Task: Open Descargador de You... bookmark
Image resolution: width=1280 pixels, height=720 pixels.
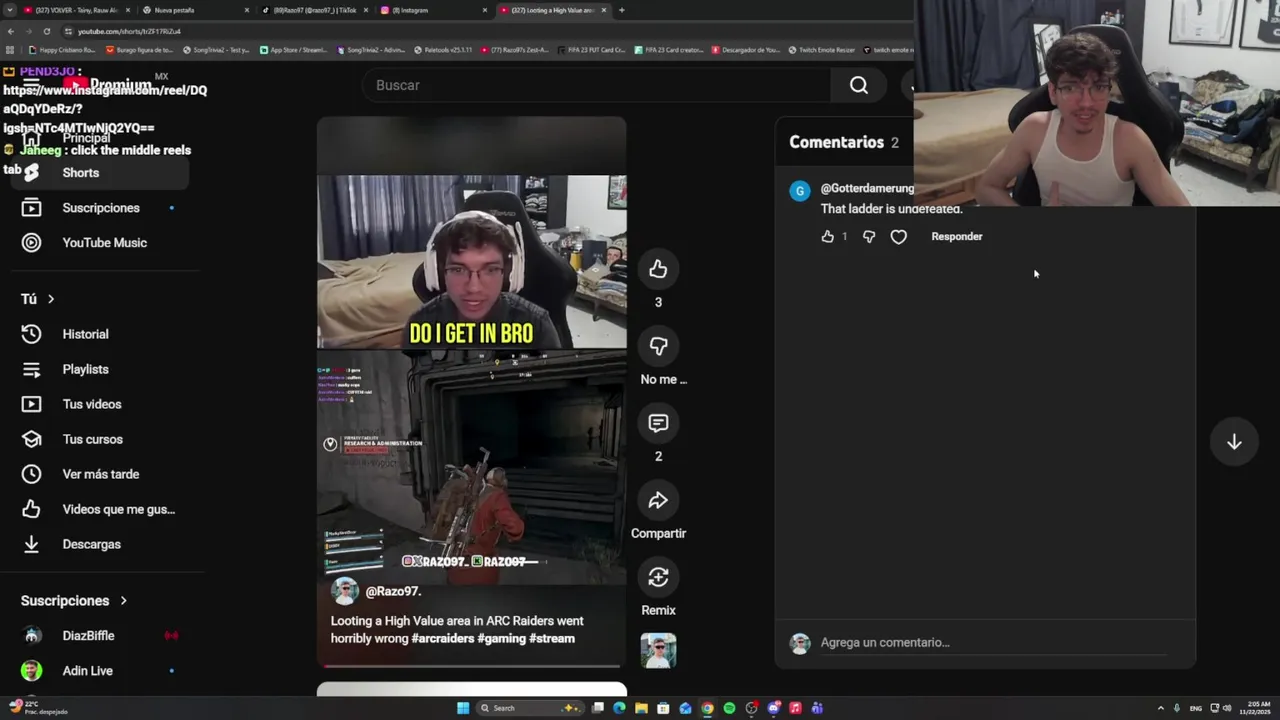Action: coord(746,50)
